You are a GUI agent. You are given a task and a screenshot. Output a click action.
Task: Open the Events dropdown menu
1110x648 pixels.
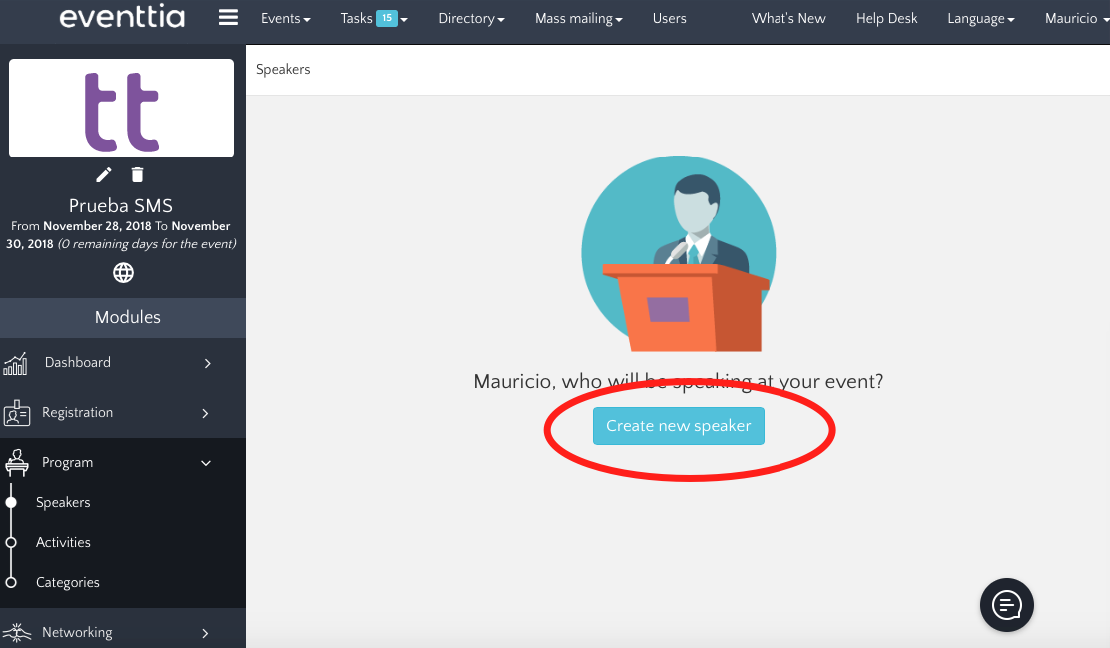[x=285, y=18]
